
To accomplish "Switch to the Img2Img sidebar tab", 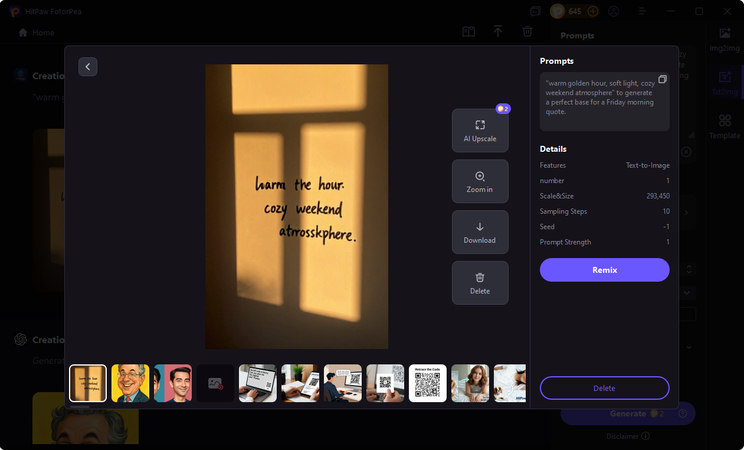I will [x=725, y=40].
